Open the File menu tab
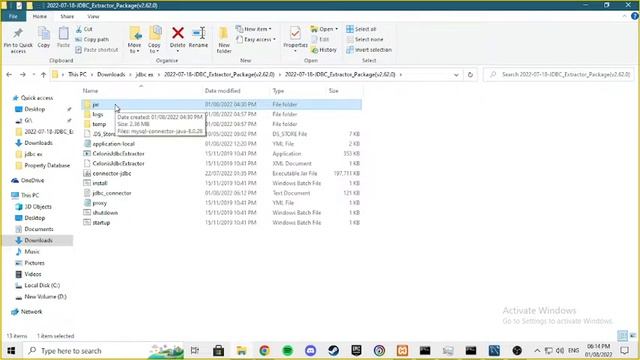The width and height of the screenshot is (640, 360). 13,16
